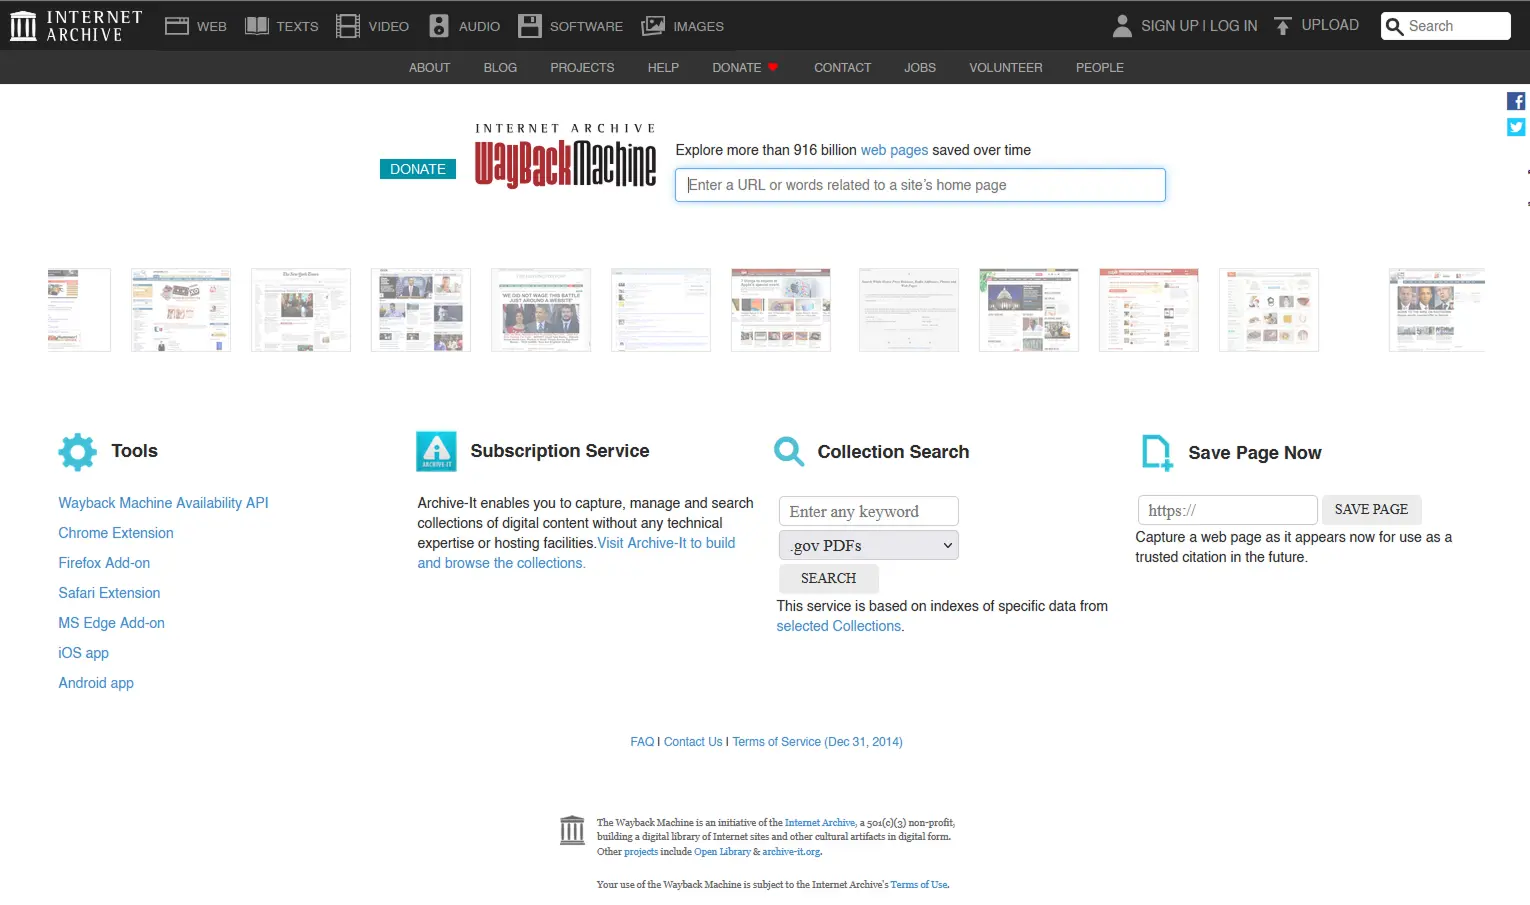Focus the Wayback URL search field
1530x905 pixels.
(x=920, y=185)
